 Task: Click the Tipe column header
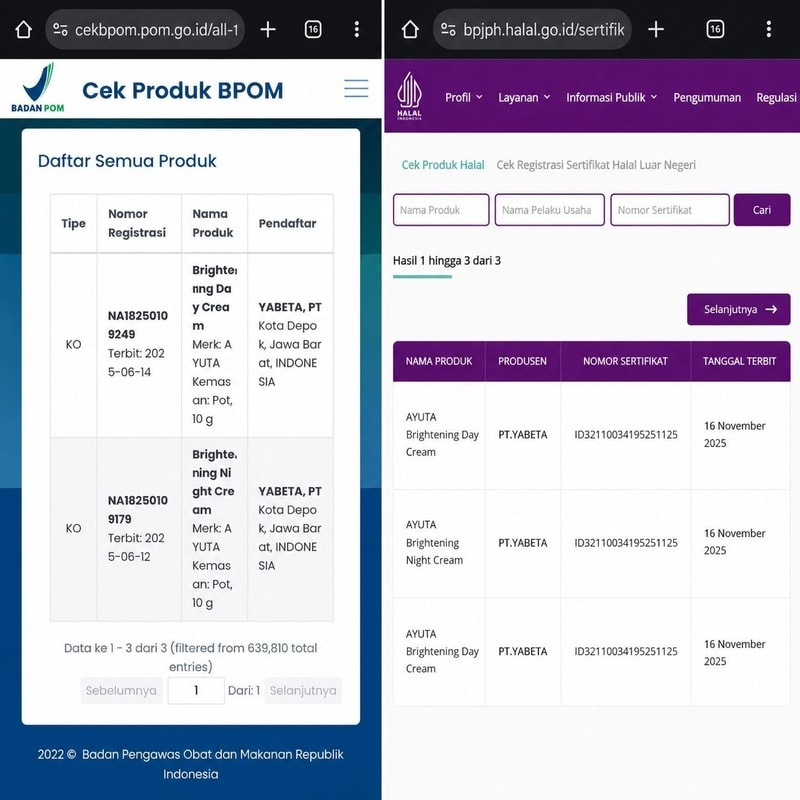tap(73, 223)
